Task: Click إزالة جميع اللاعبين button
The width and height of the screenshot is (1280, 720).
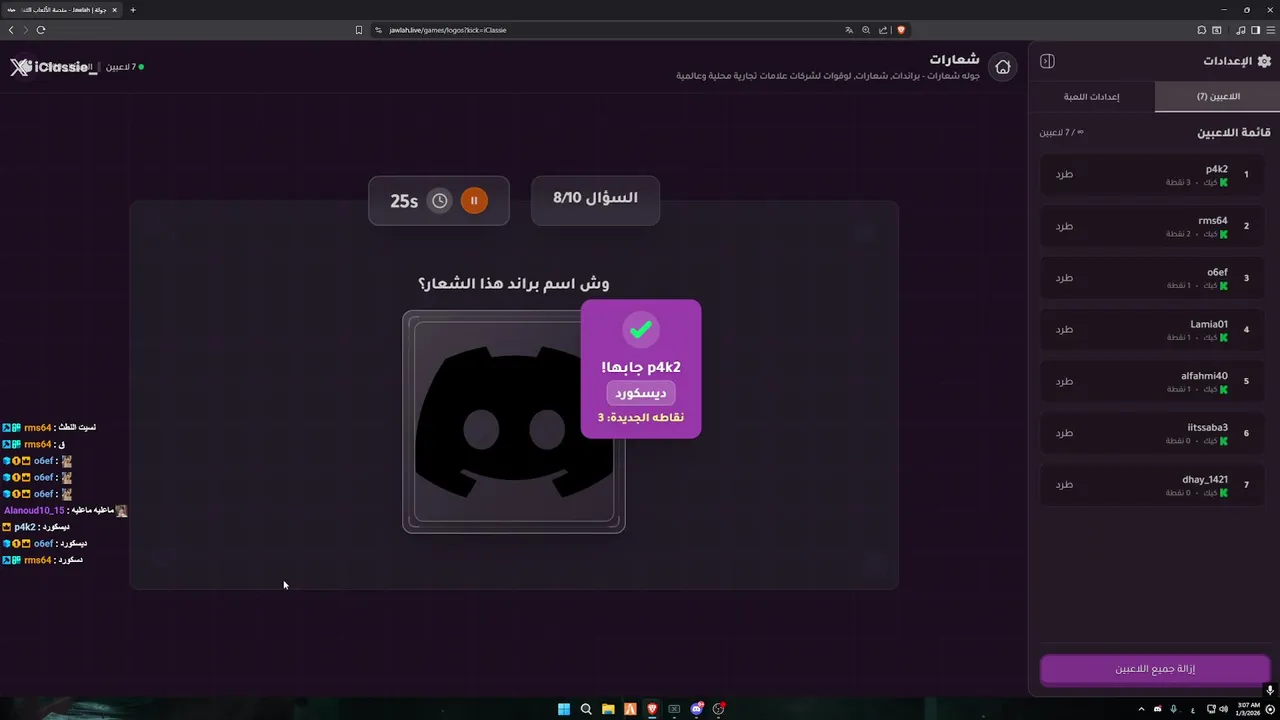Action: (1155, 669)
